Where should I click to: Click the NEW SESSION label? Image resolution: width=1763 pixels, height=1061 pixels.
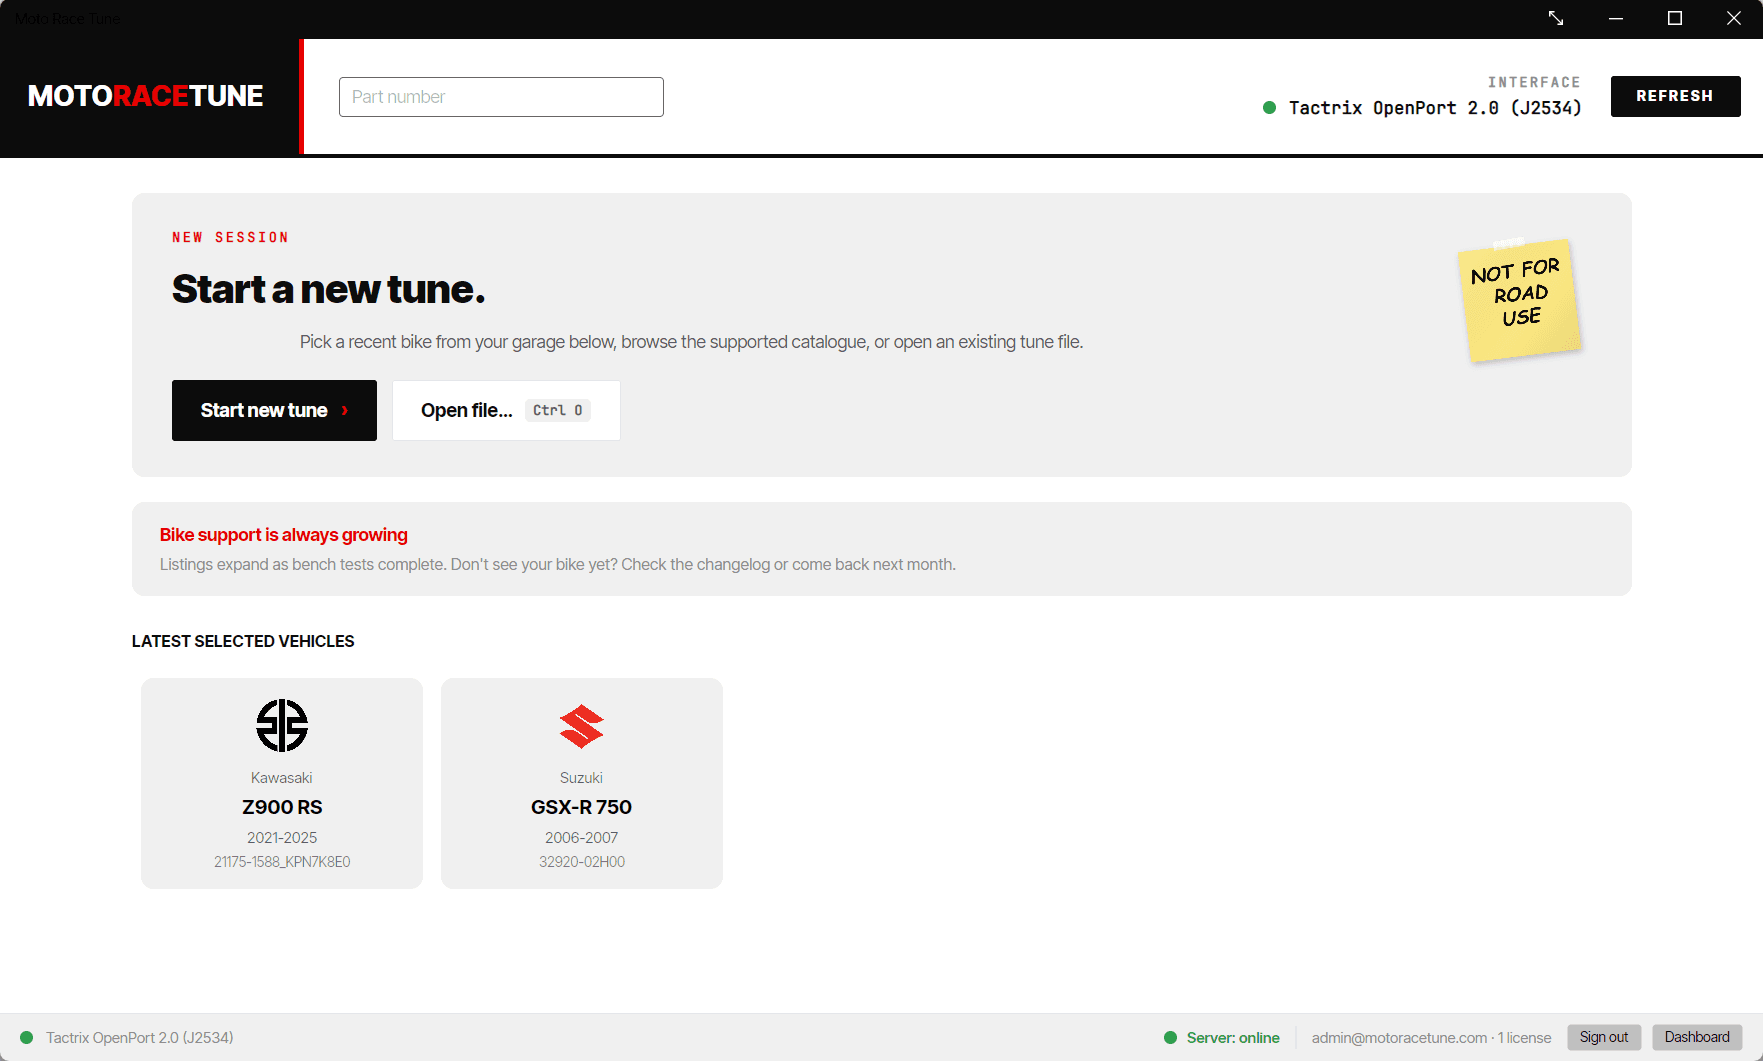[x=231, y=237]
